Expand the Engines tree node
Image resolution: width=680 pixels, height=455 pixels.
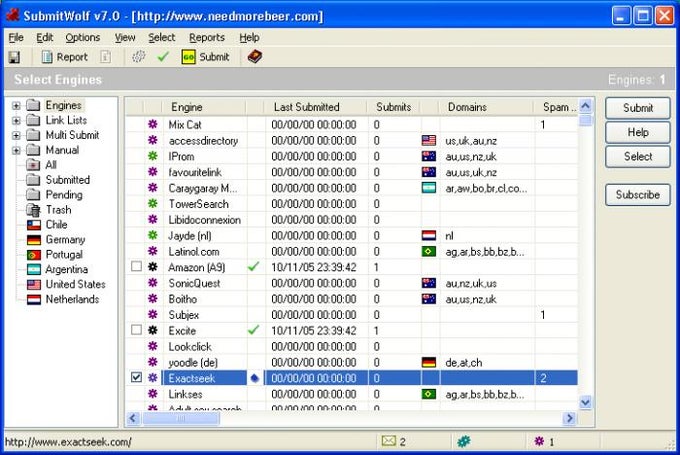[x=16, y=105]
